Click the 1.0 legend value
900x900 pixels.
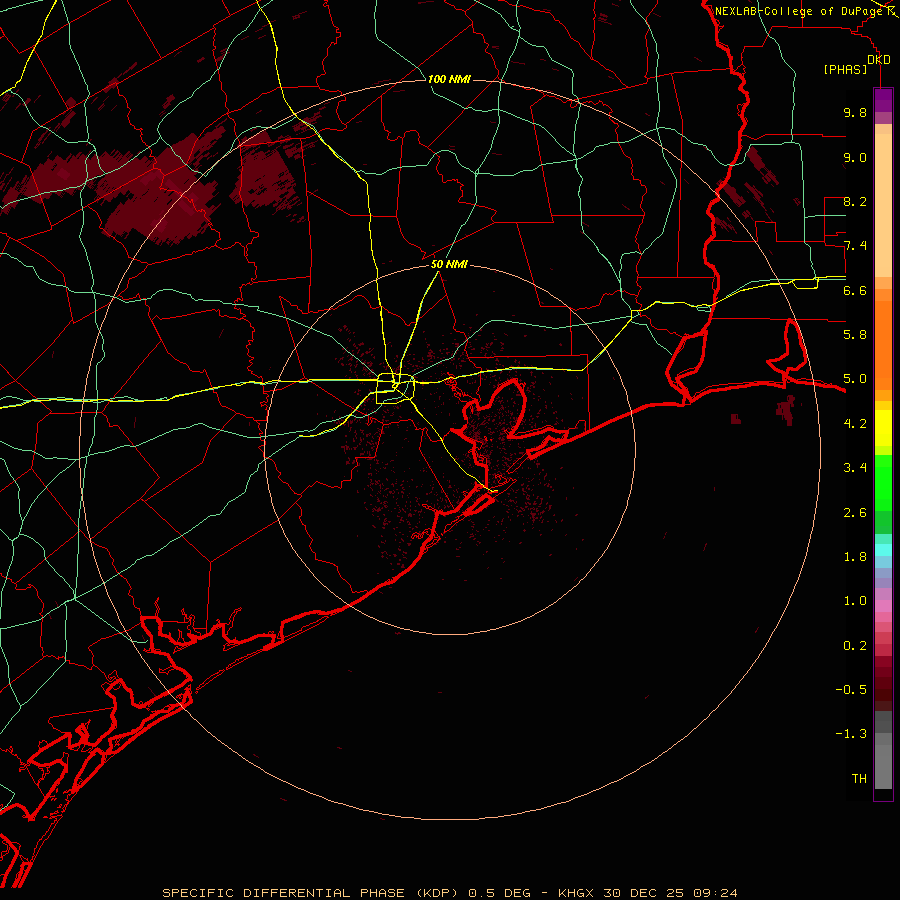(855, 601)
